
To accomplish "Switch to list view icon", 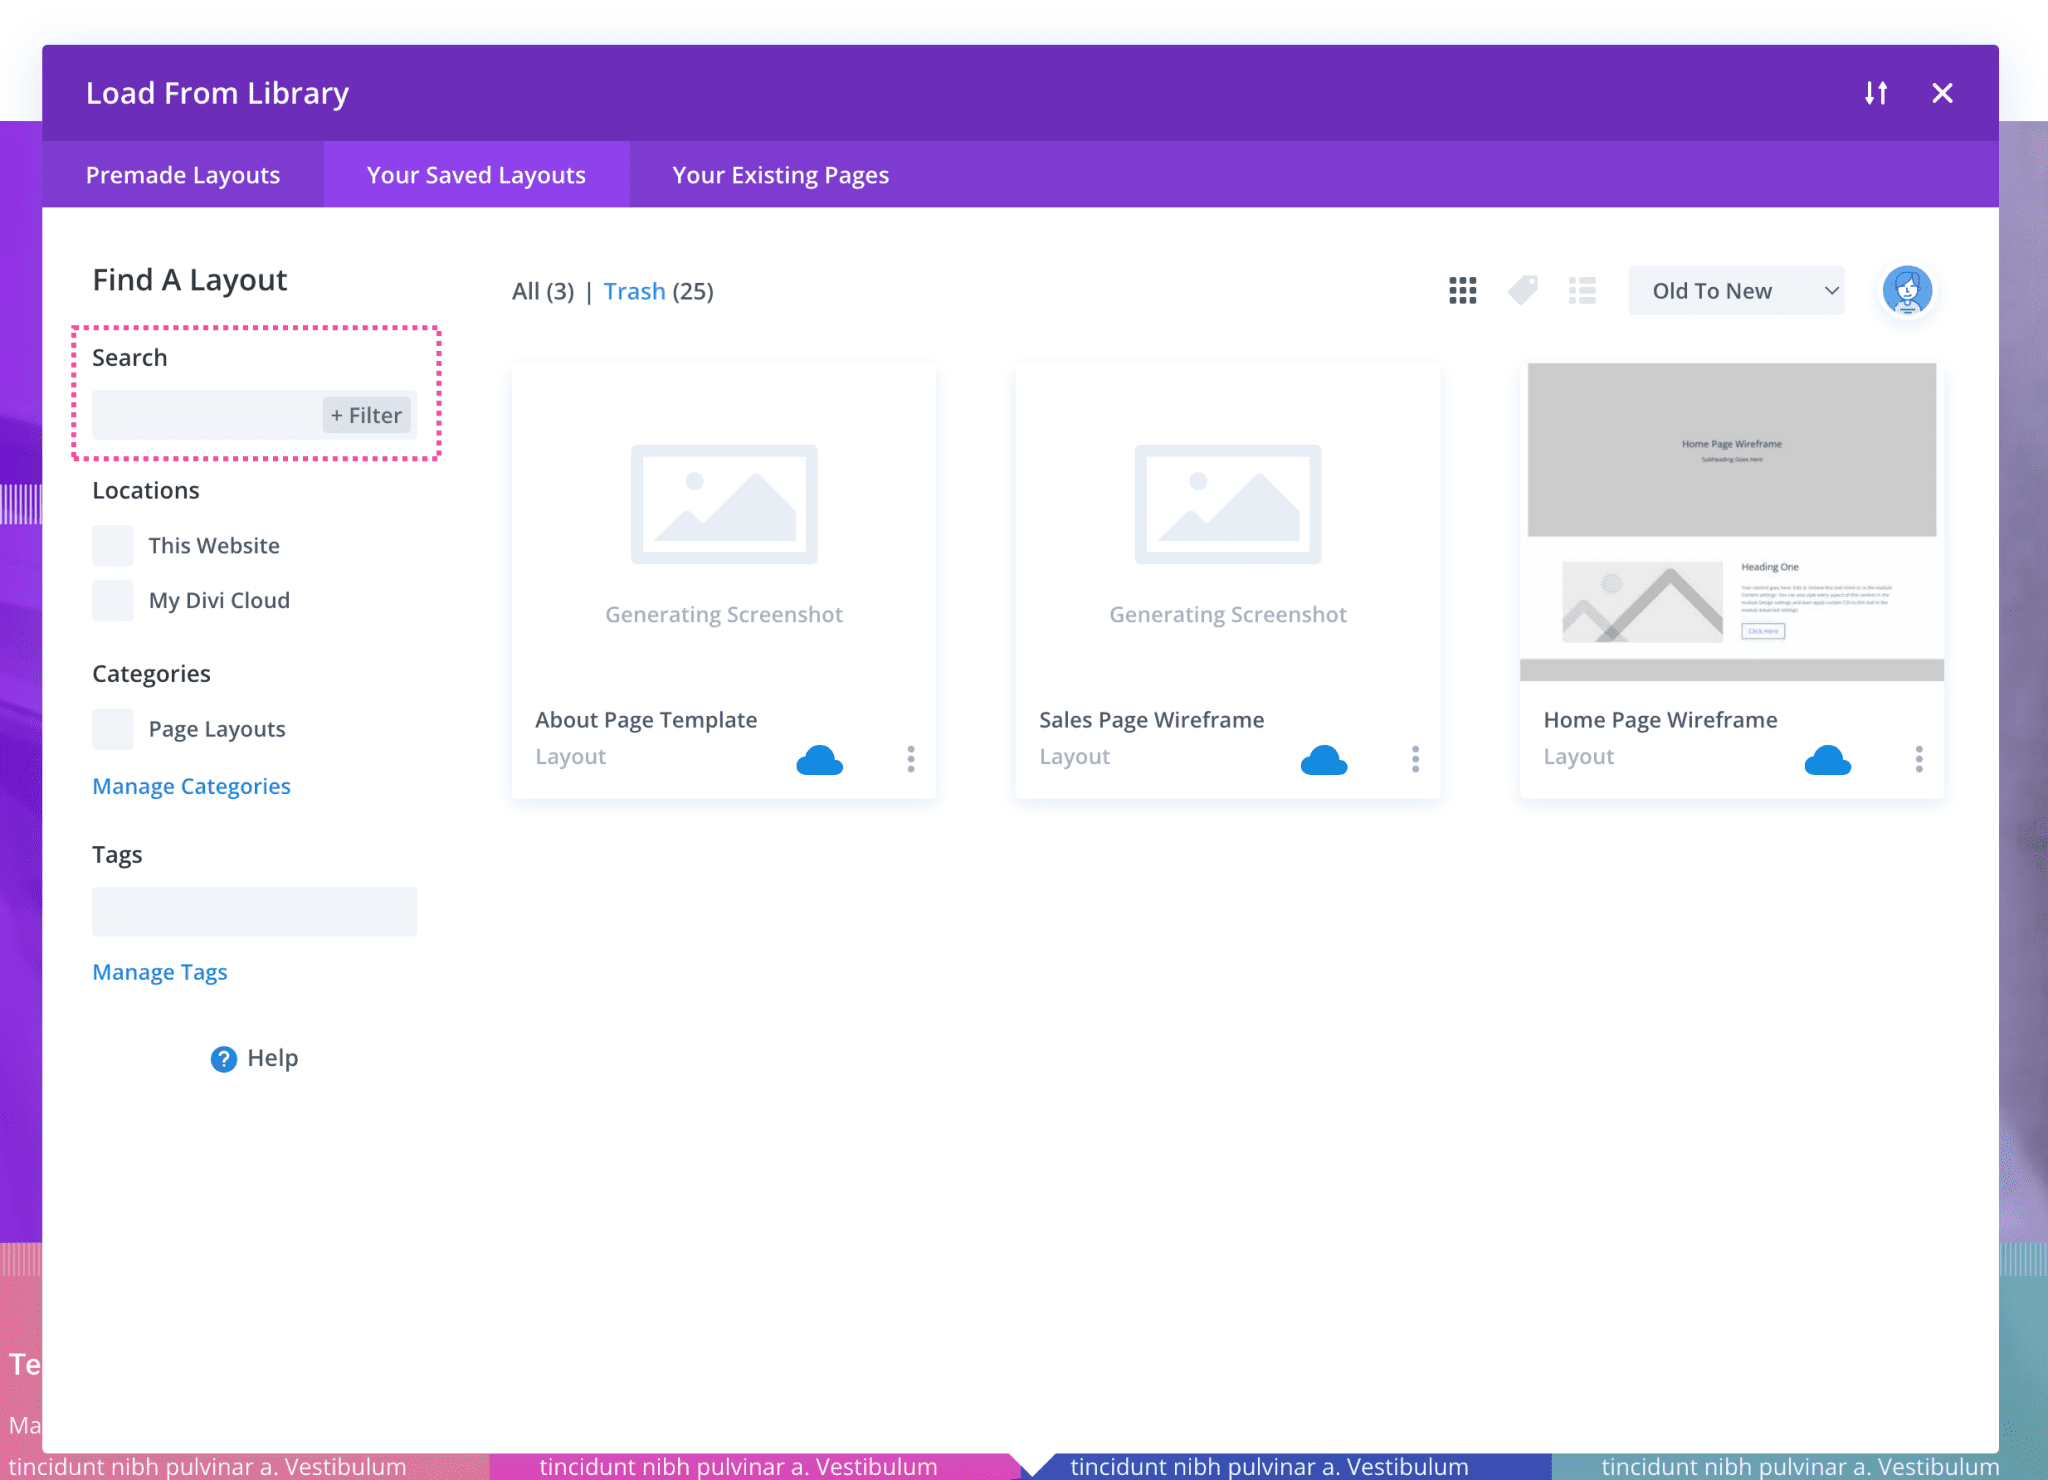I will tap(1582, 291).
